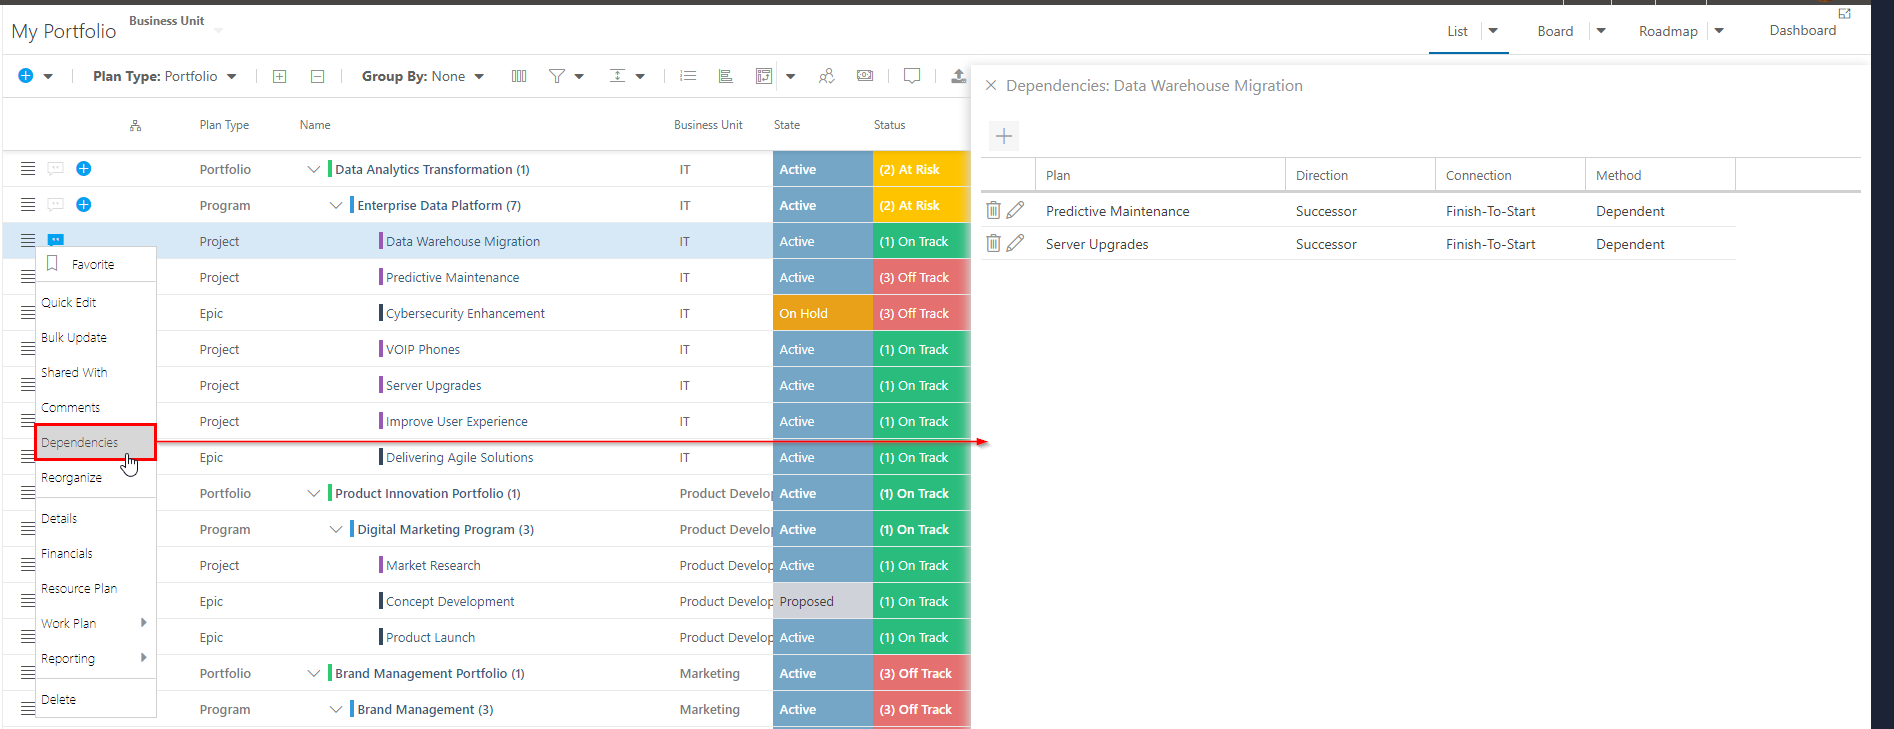This screenshot has height=729, width=1894.
Task: Choose Quick Edit from the context menu
Action: coord(96,302)
